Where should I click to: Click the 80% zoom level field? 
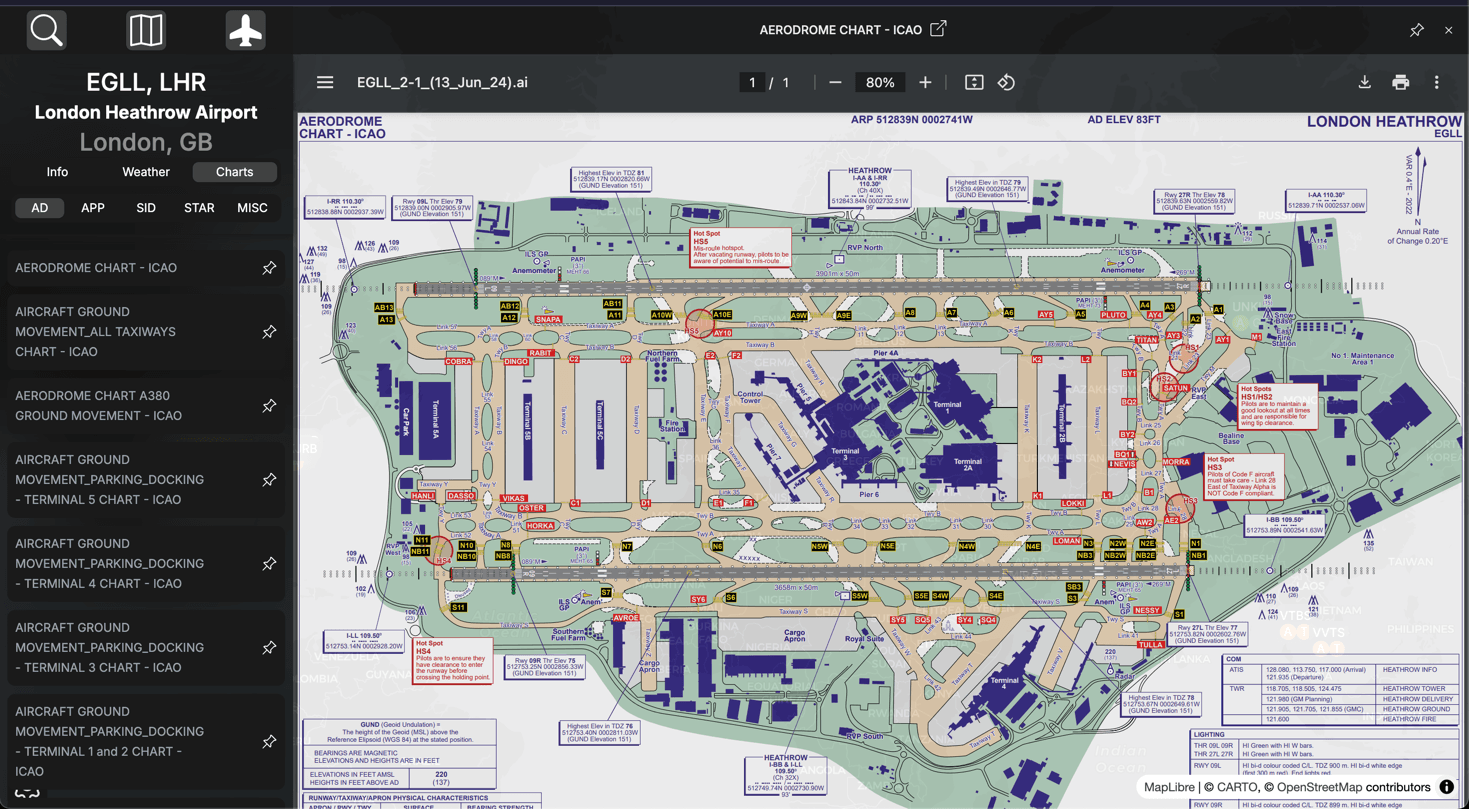(880, 83)
